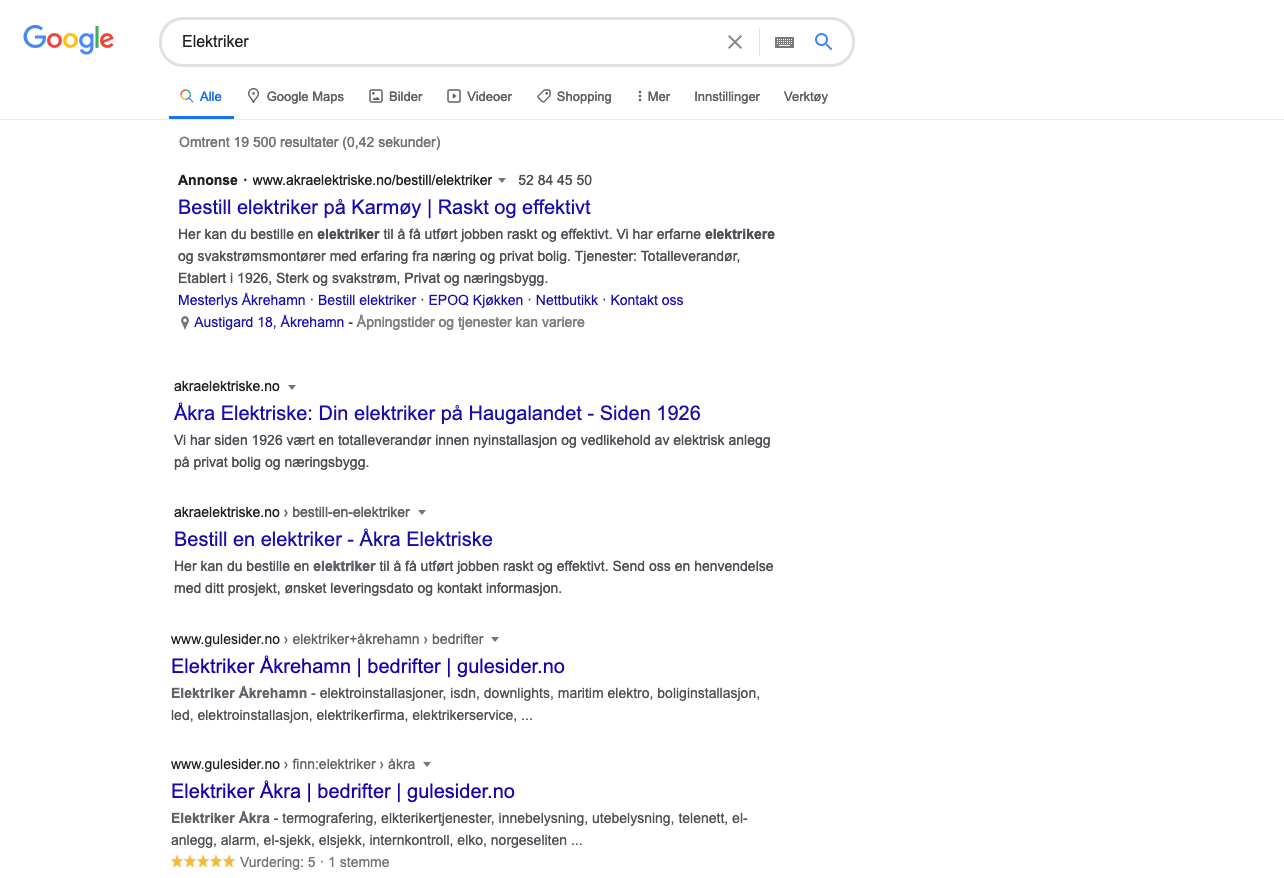1284x878 pixels.
Task: Open 'Bestill en elektriker - Åkra Elektriske'
Action: (333, 539)
